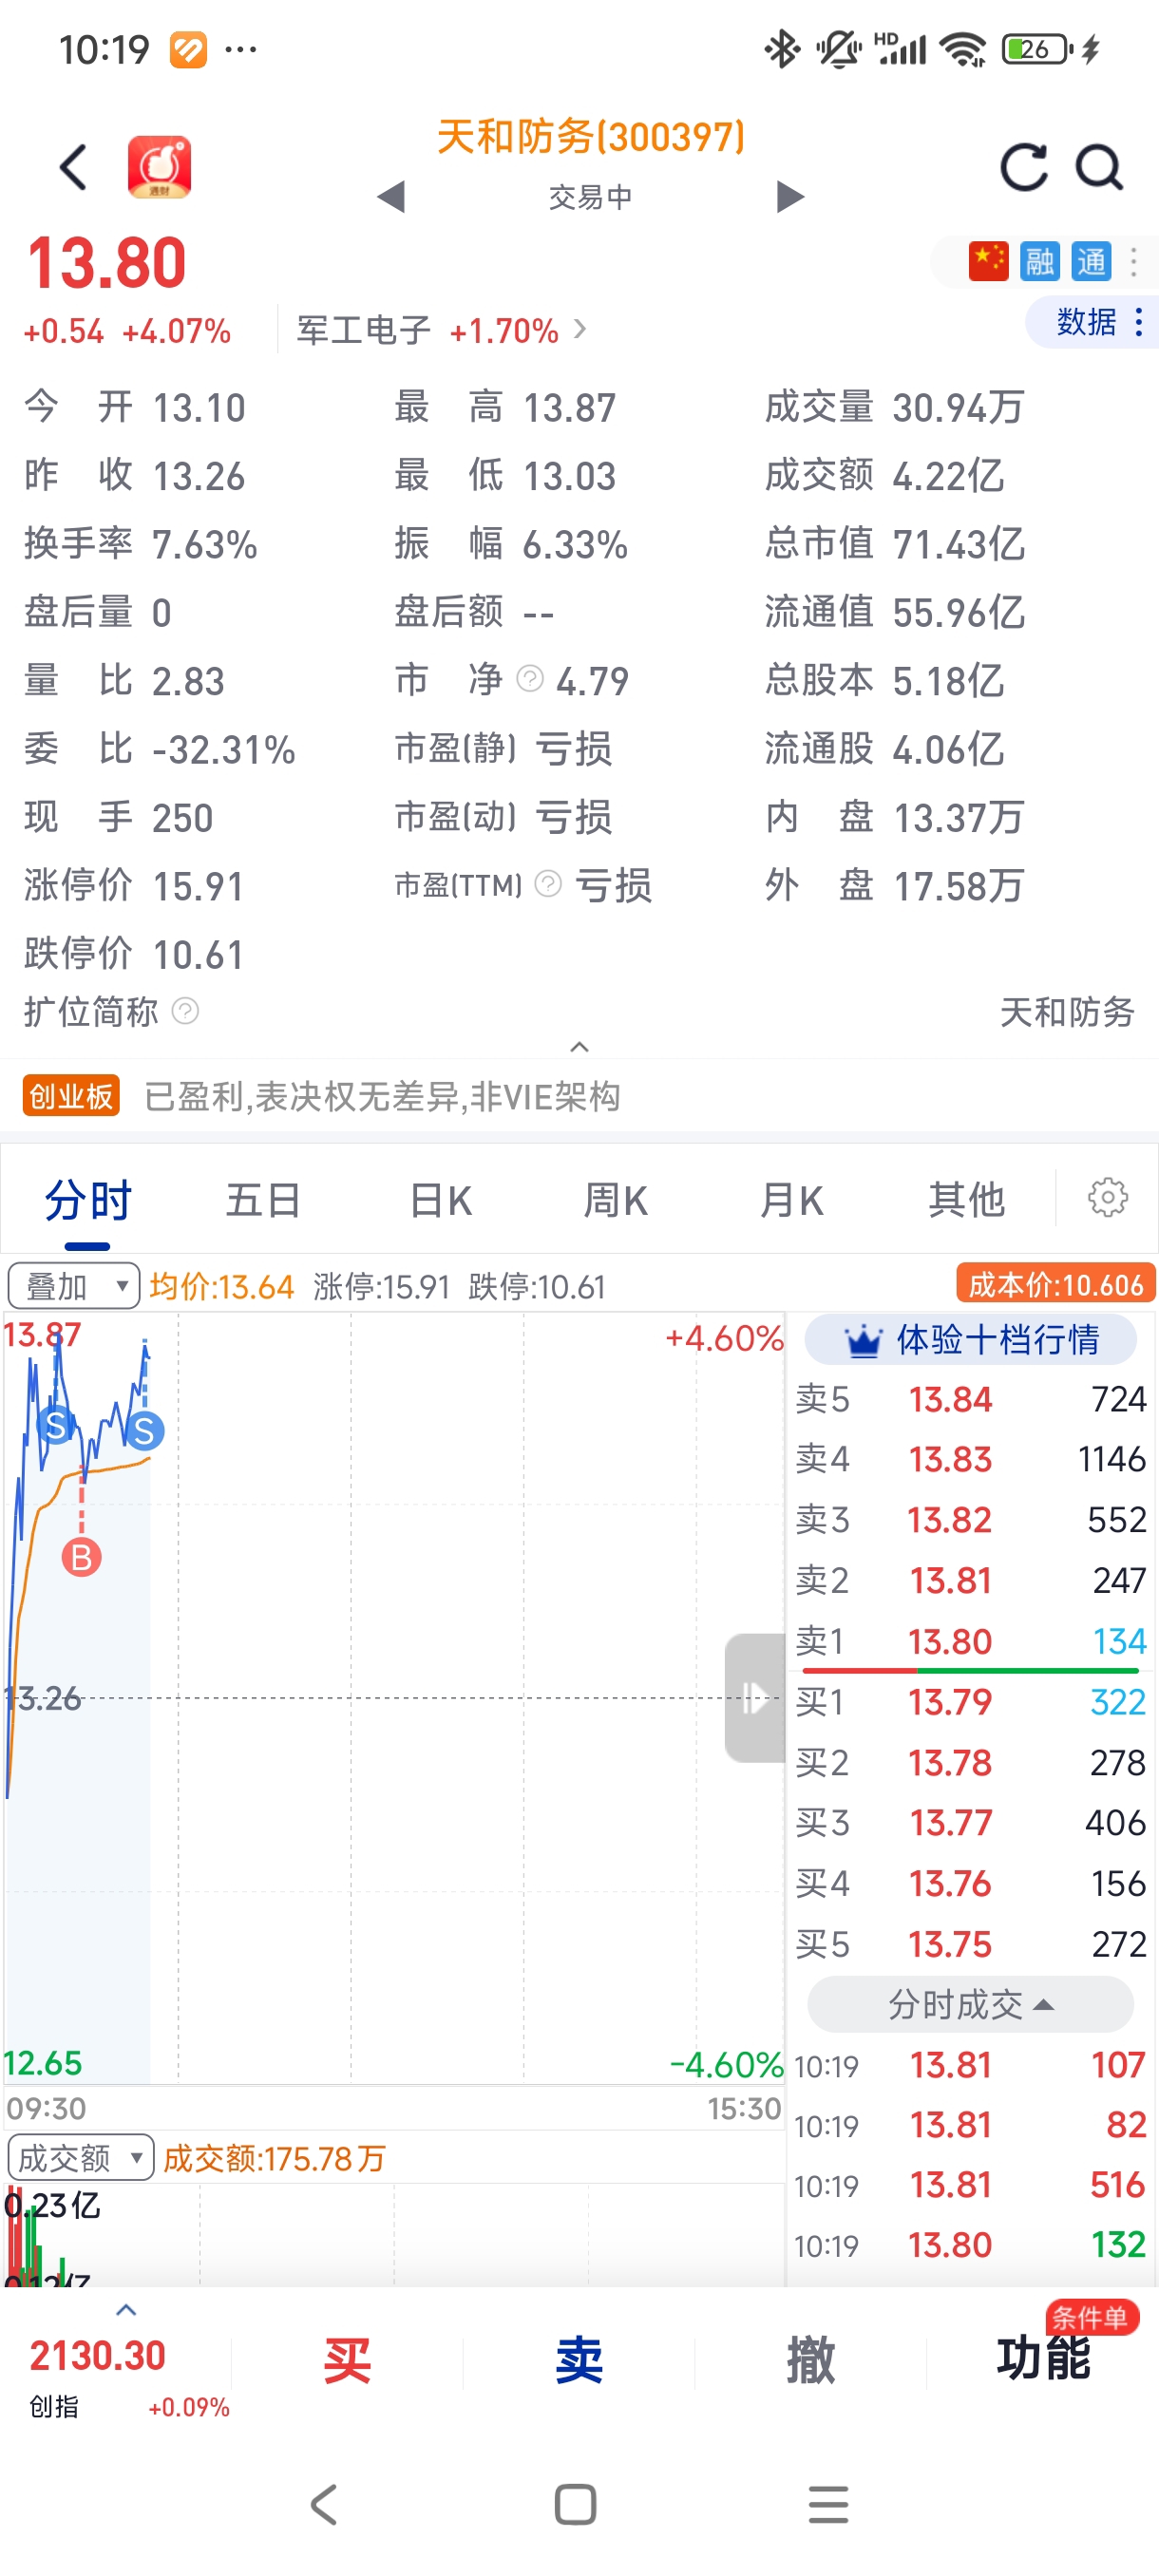Image resolution: width=1159 pixels, height=2576 pixels.
Task: Tap the blue 融 margin badge
Action: point(1040,262)
